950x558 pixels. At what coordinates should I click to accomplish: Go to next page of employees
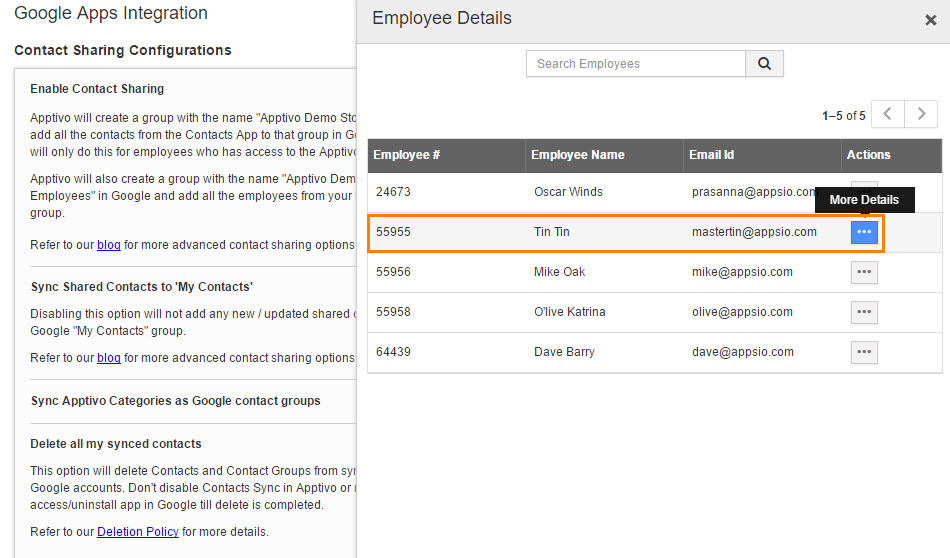[x=921, y=114]
